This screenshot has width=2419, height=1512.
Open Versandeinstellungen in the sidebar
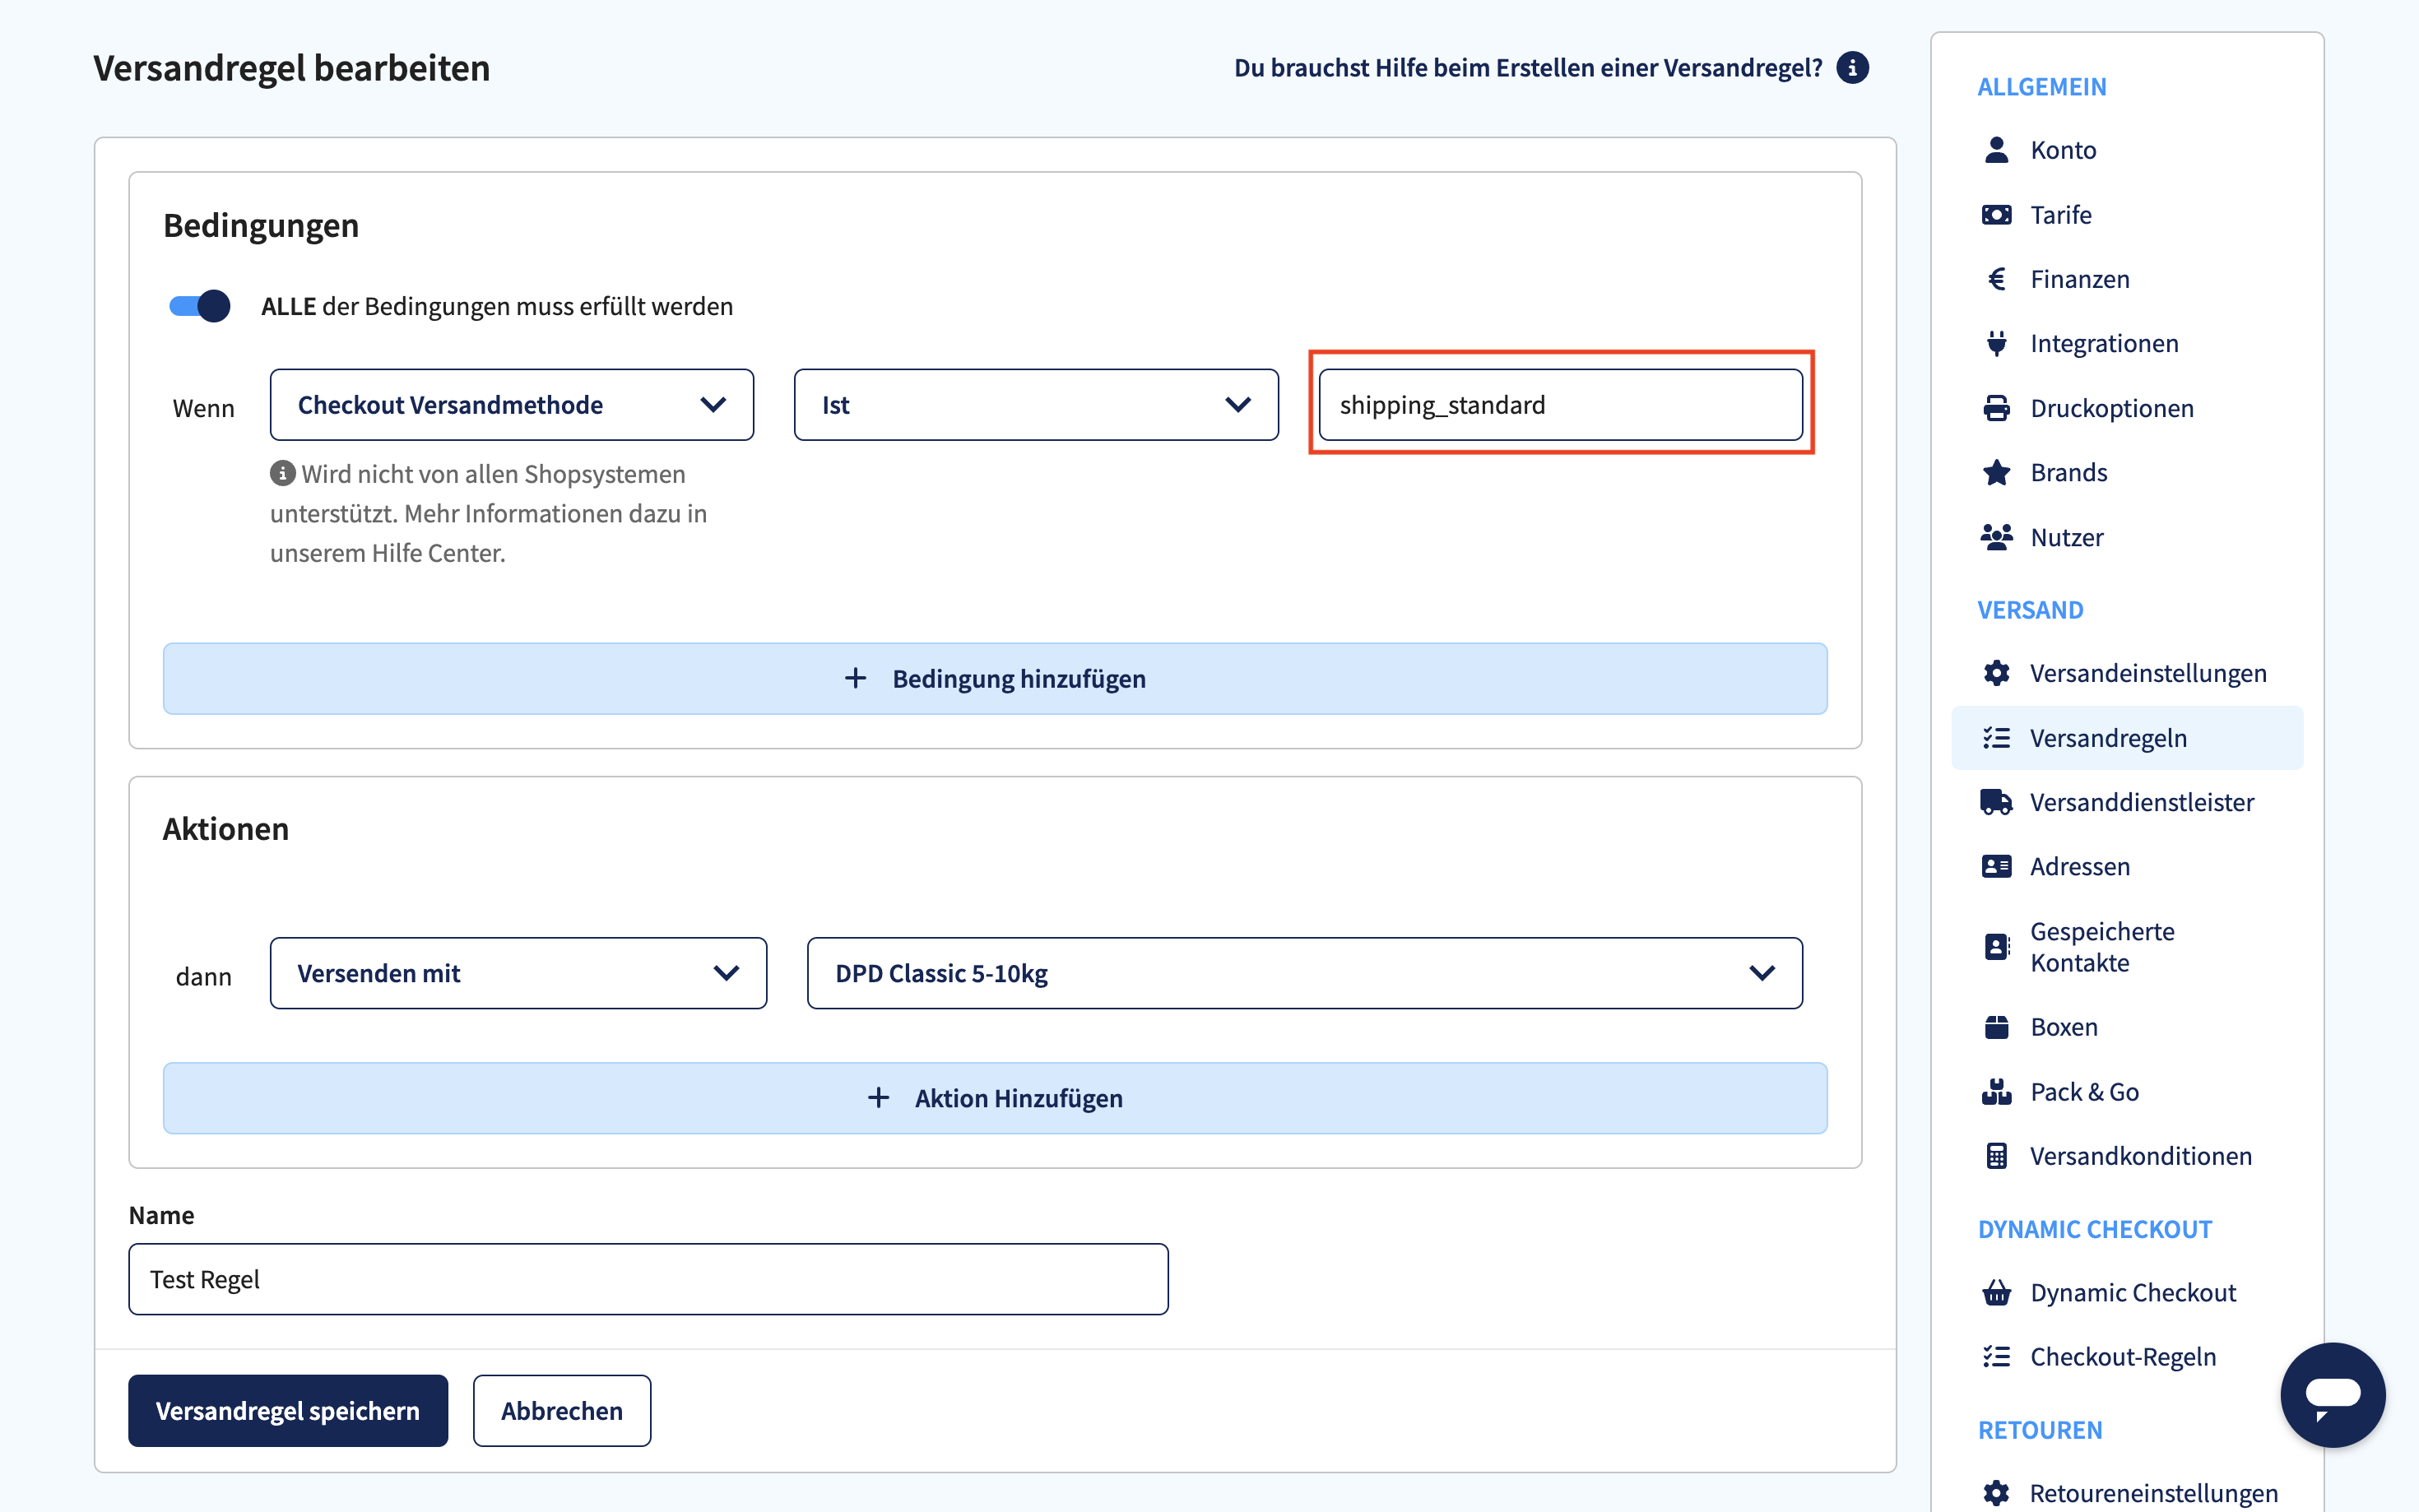(2146, 673)
